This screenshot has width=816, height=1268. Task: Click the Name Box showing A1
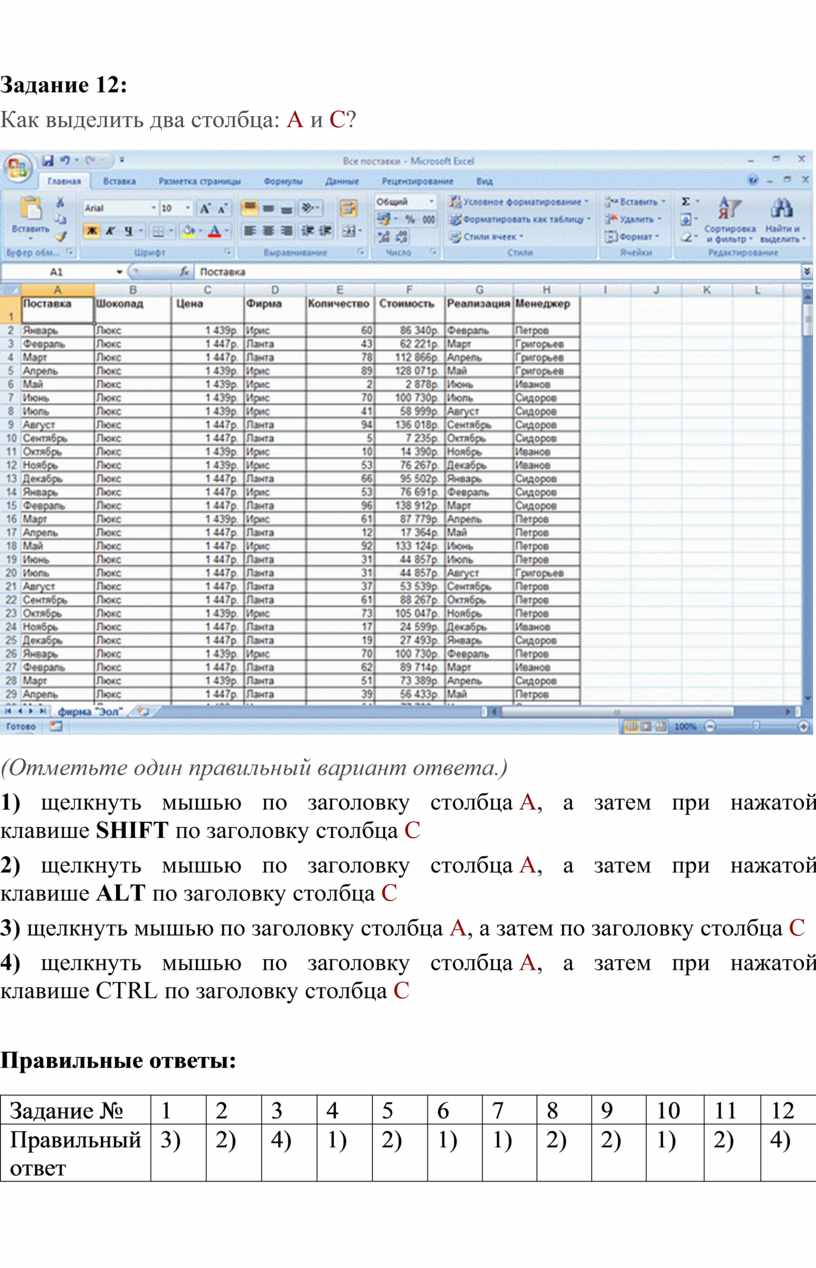[x=57, y=271]
